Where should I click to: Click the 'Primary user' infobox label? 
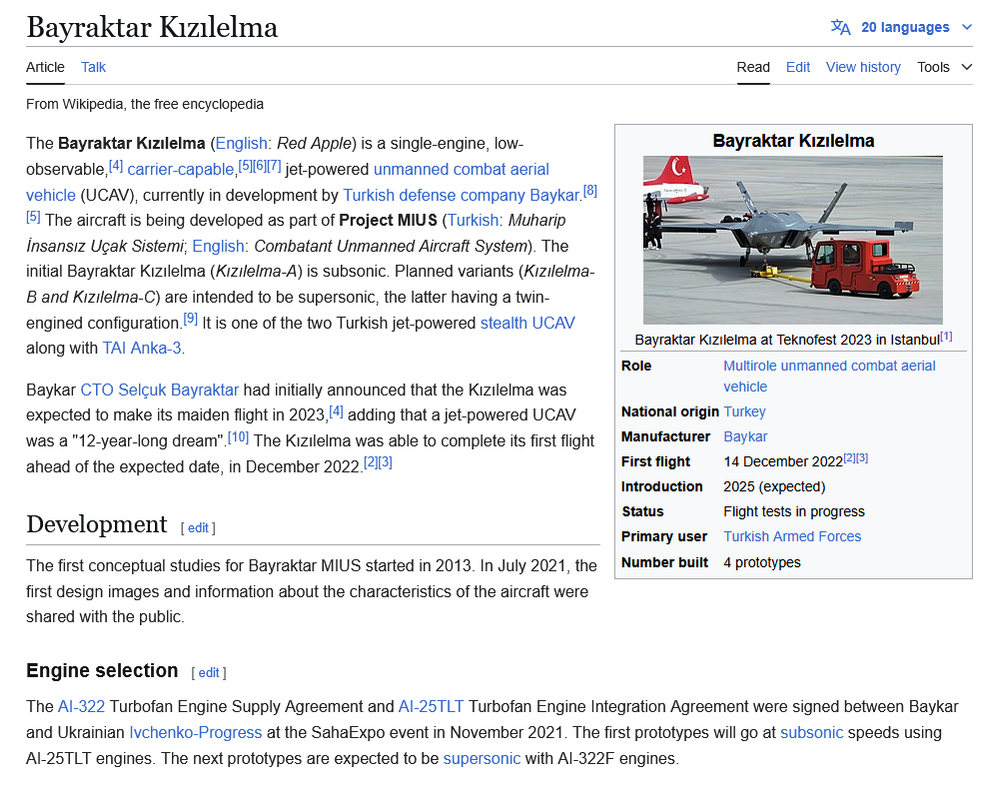[664, 537]
